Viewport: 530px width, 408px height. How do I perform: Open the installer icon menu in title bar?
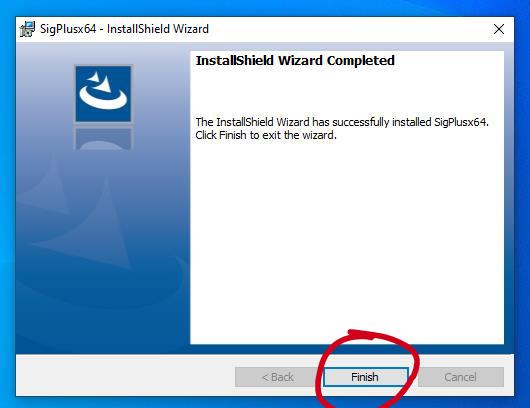click(27, 29)
